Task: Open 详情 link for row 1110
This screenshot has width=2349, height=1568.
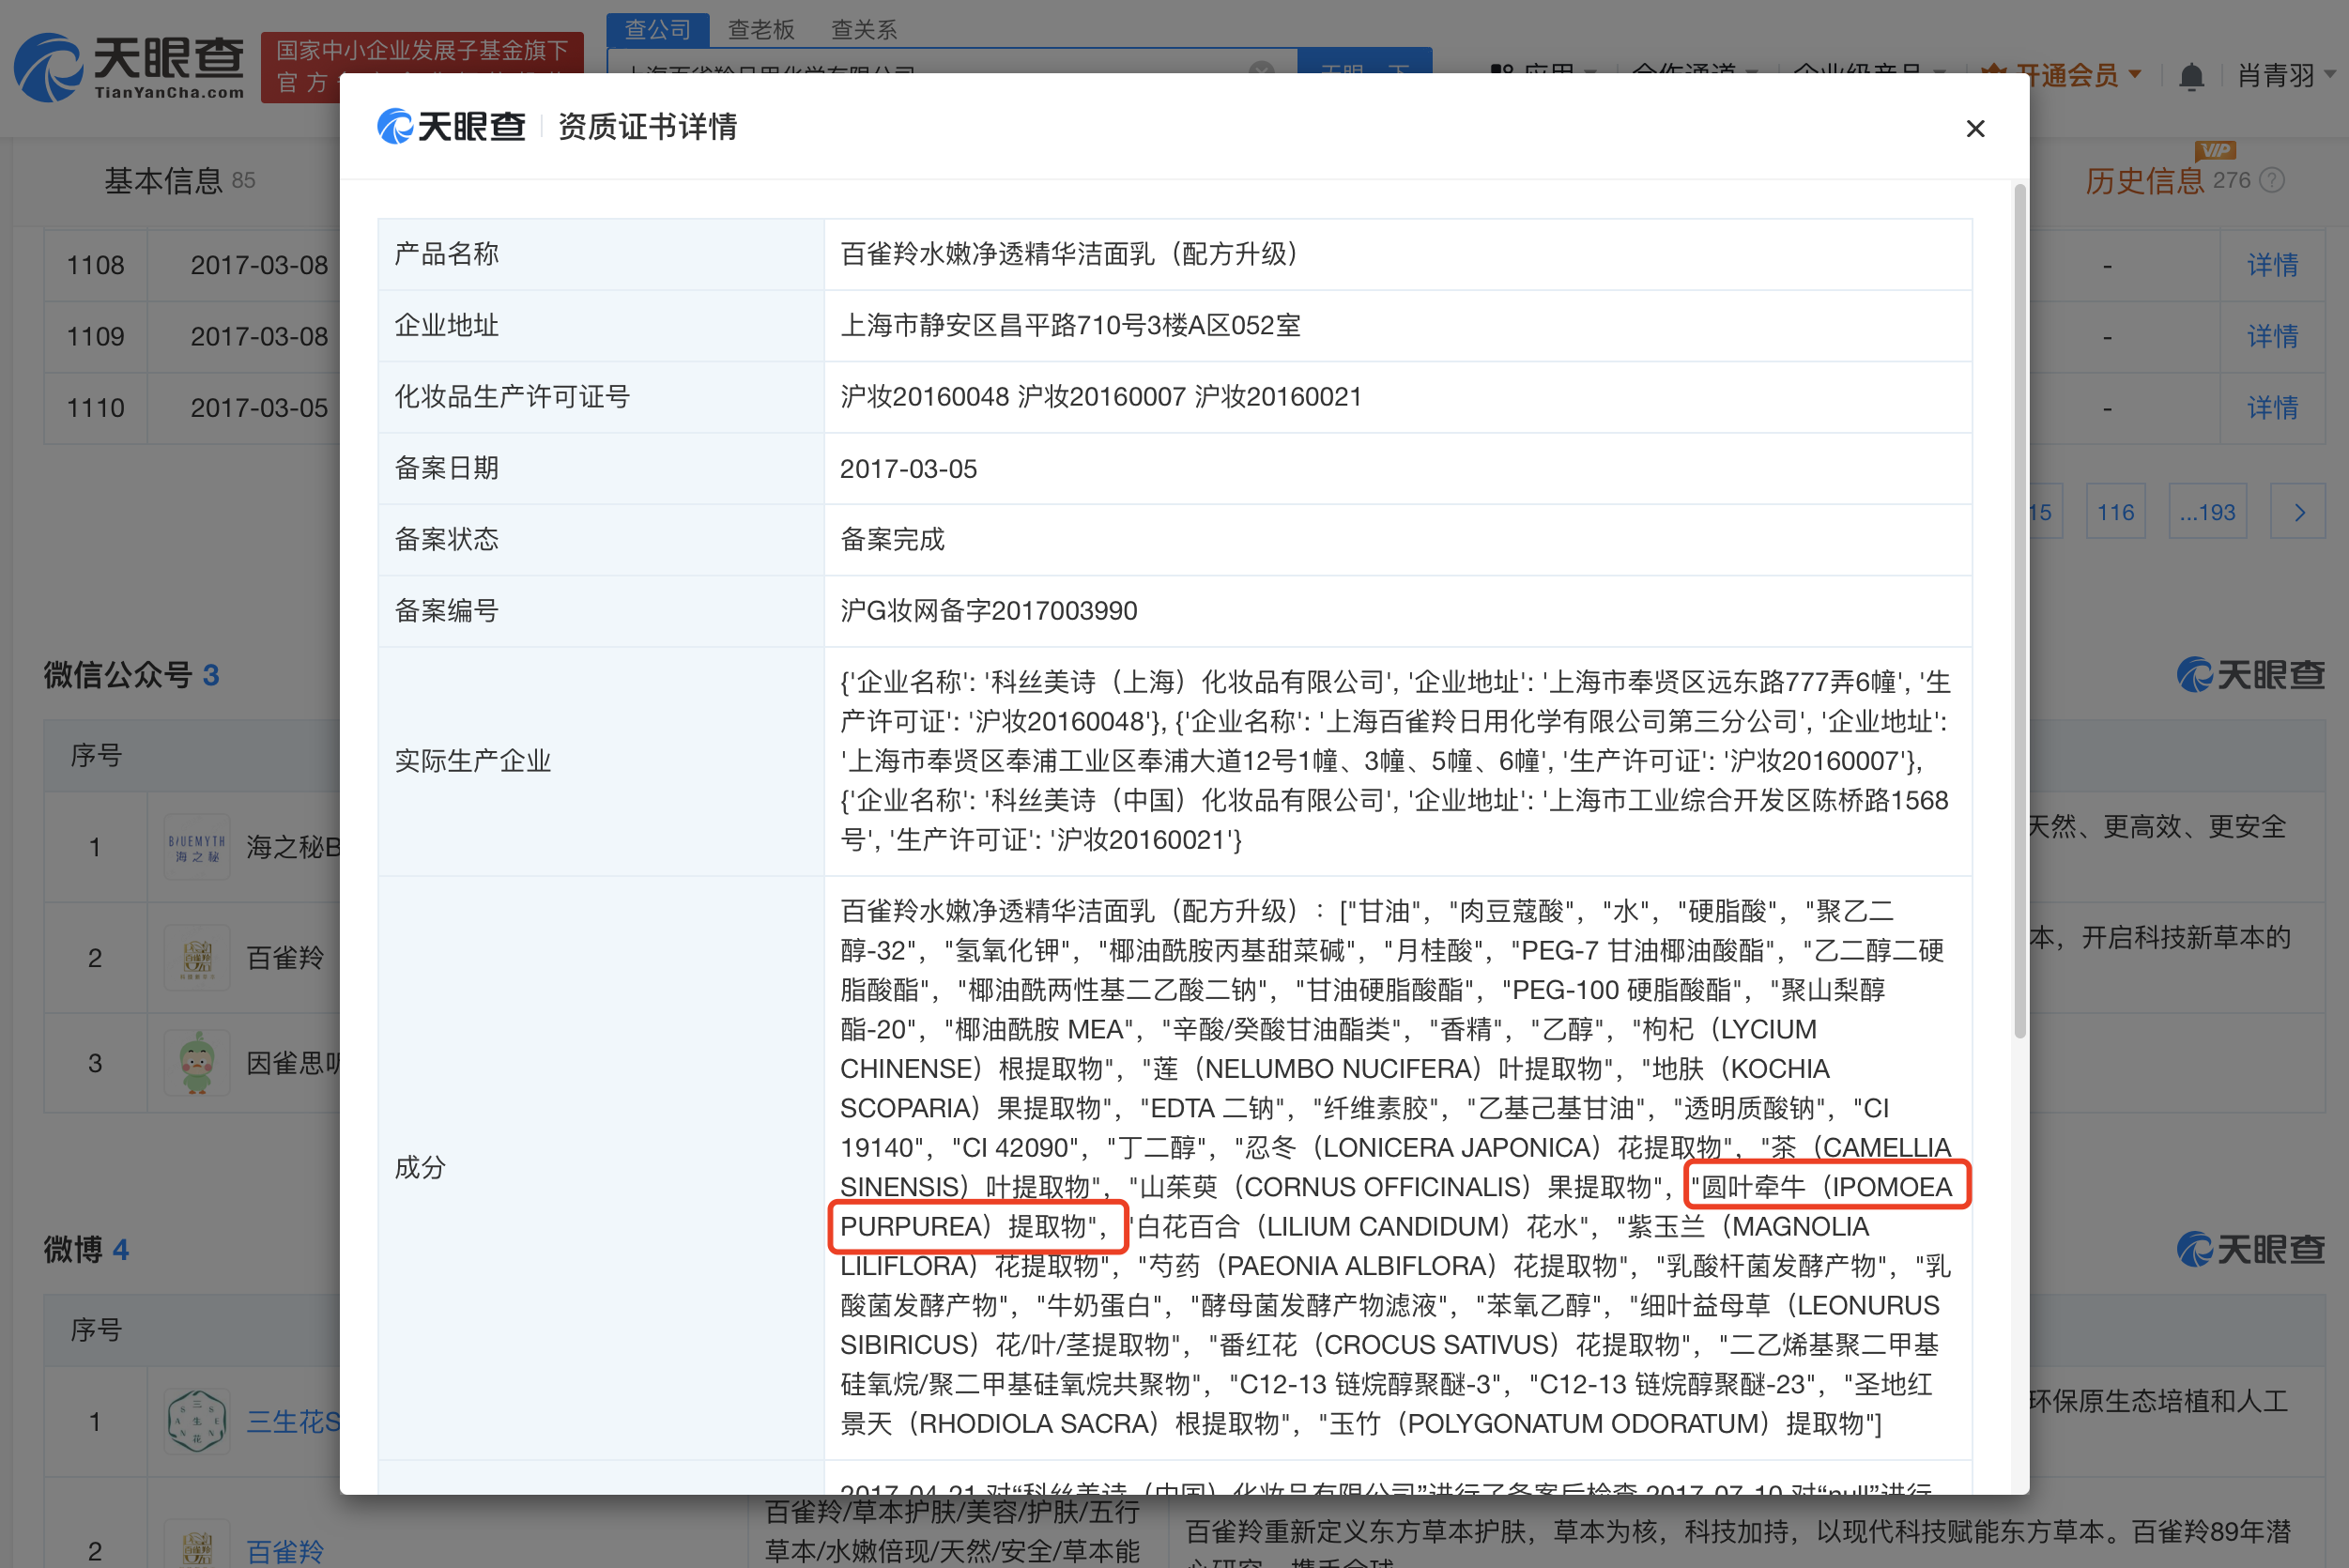Action: coord(2272,408)
